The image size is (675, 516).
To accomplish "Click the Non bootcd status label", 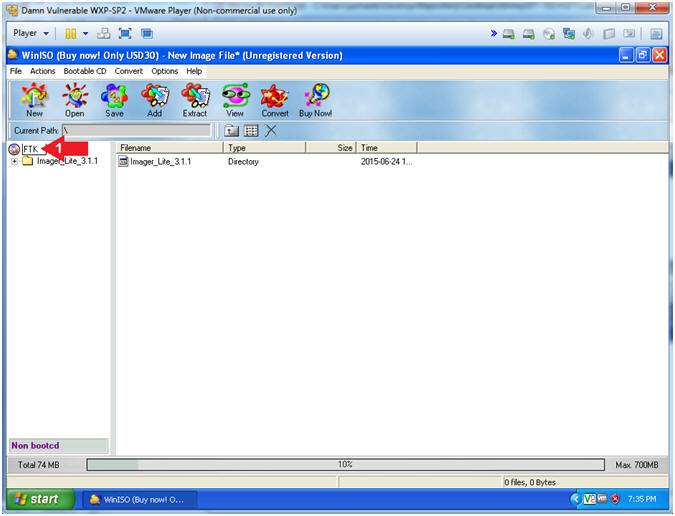I will click(58, 445).
